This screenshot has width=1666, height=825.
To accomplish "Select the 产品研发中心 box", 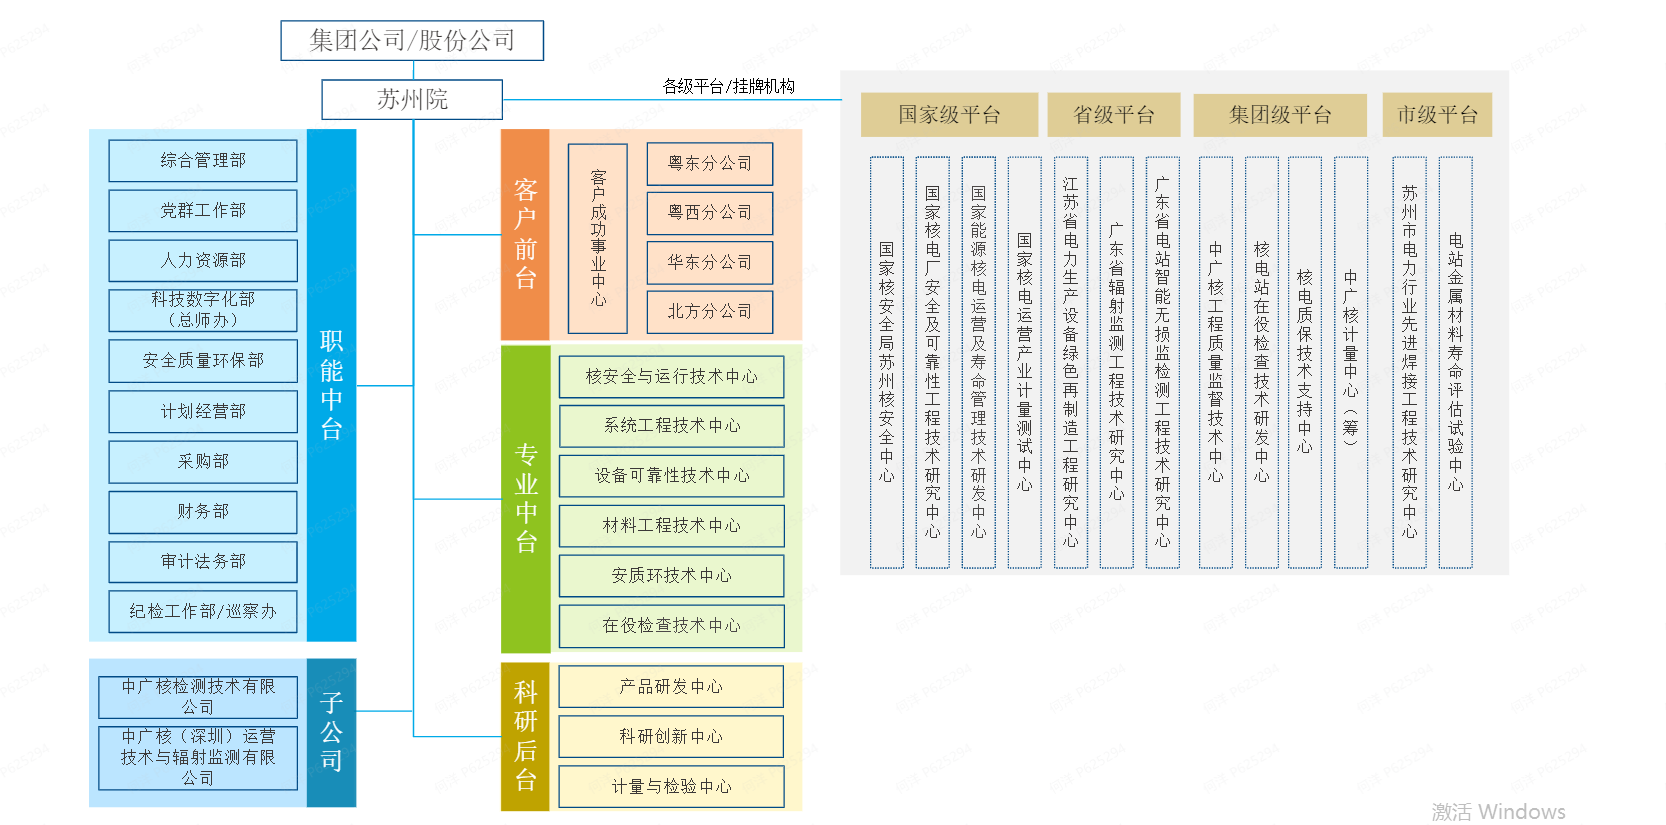I will [x=672, y=687].
